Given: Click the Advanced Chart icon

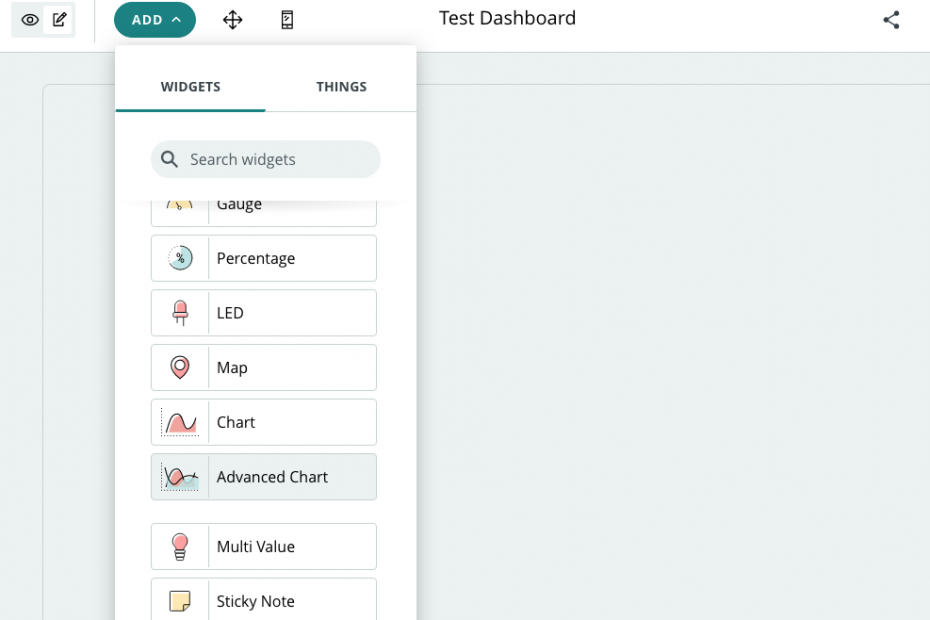Looking at the screenshot, I should coord(180,477).
